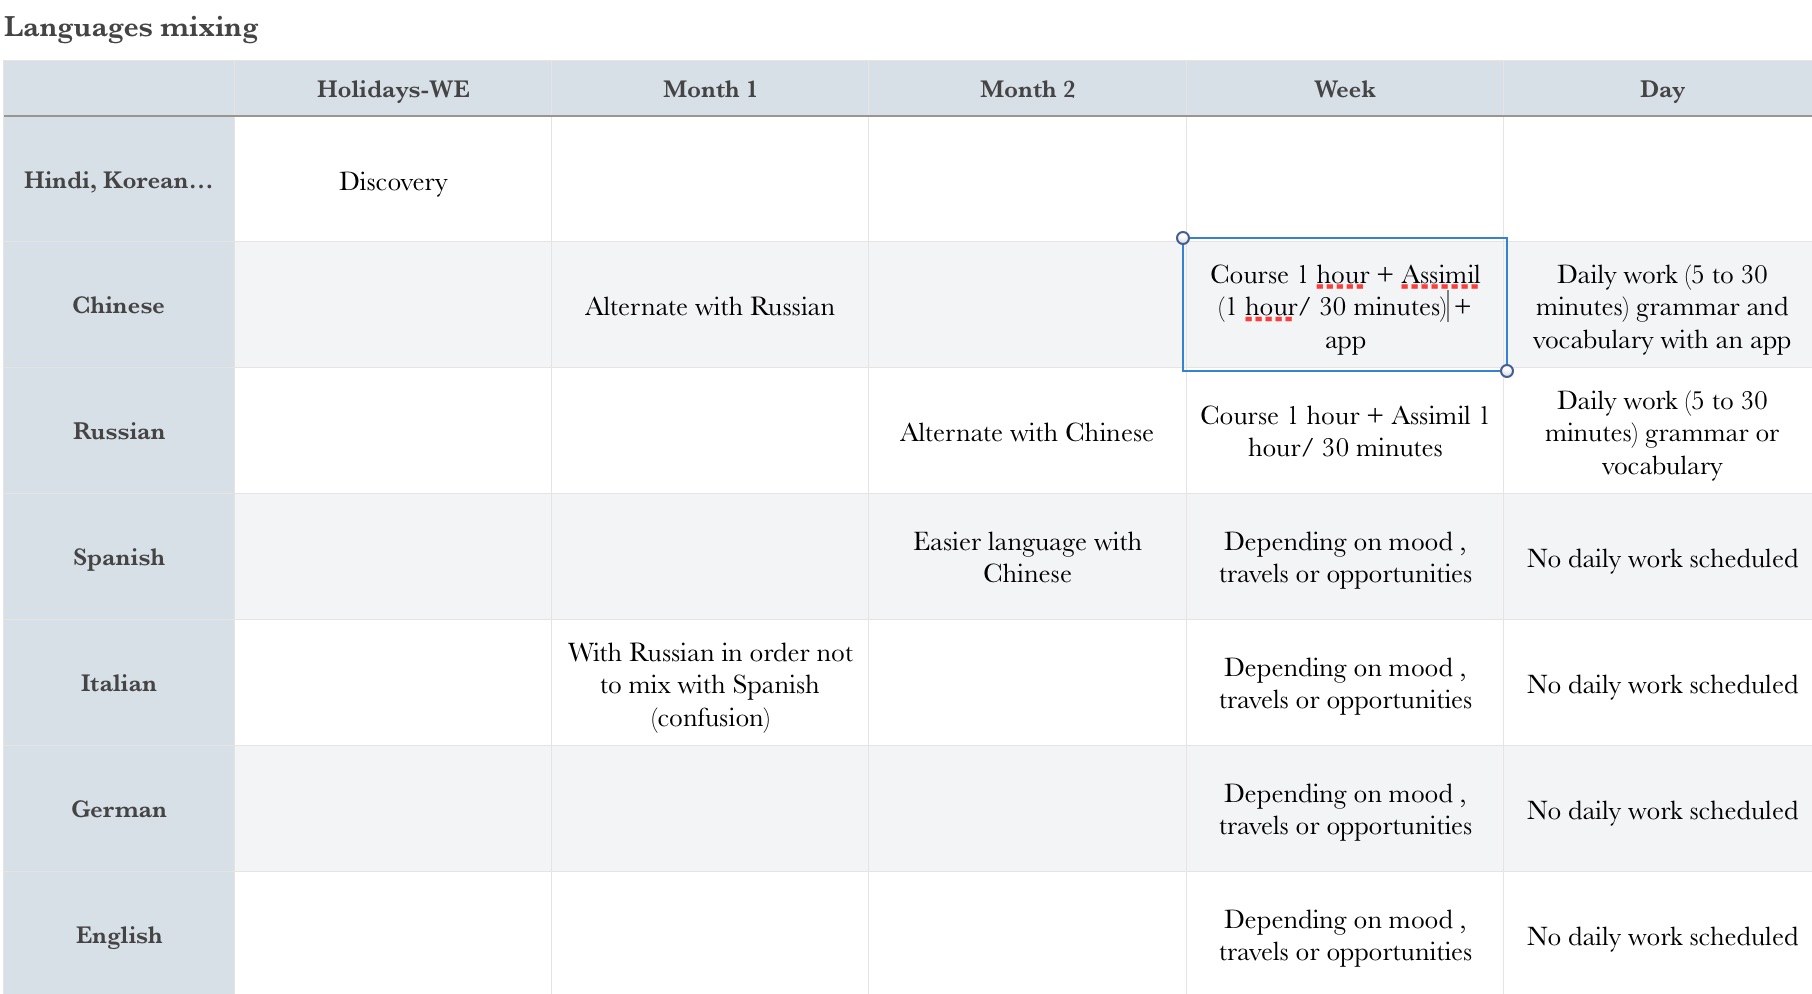The image size is (1812, 994).
Task: Click the top-left selection handle of selected cell
Action: 1183,238
